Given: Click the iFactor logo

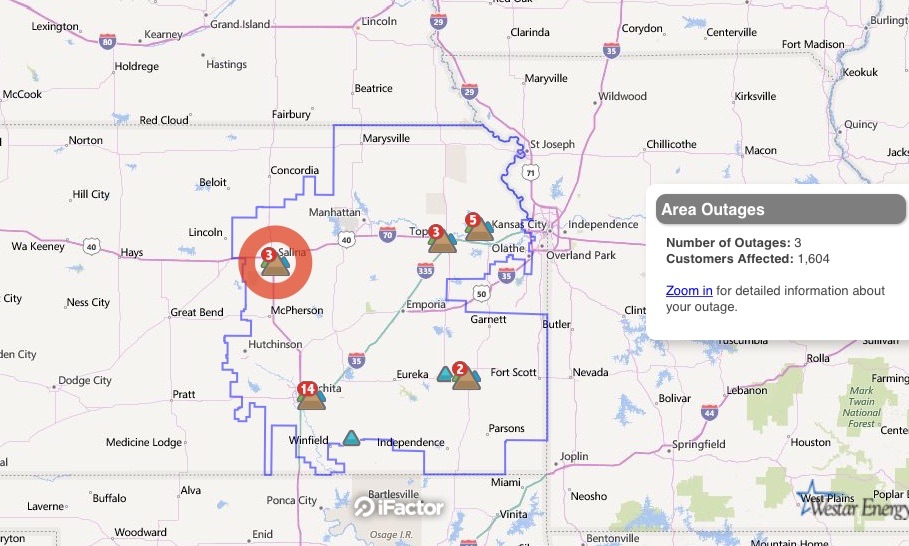Looking at the screenshot, I should tap(399, 507).
